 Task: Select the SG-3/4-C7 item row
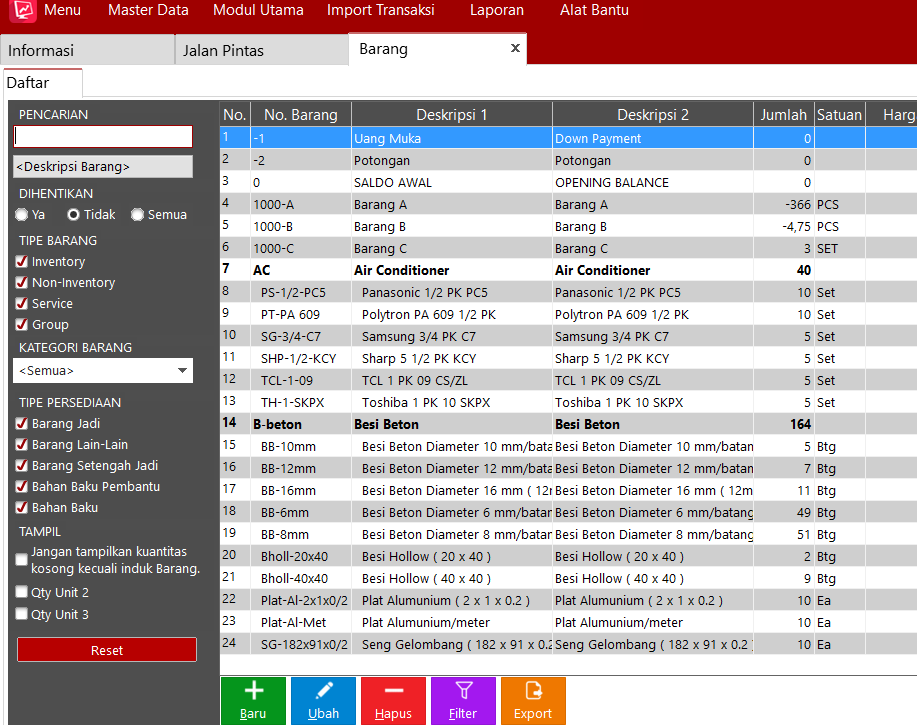click(568, 336)
